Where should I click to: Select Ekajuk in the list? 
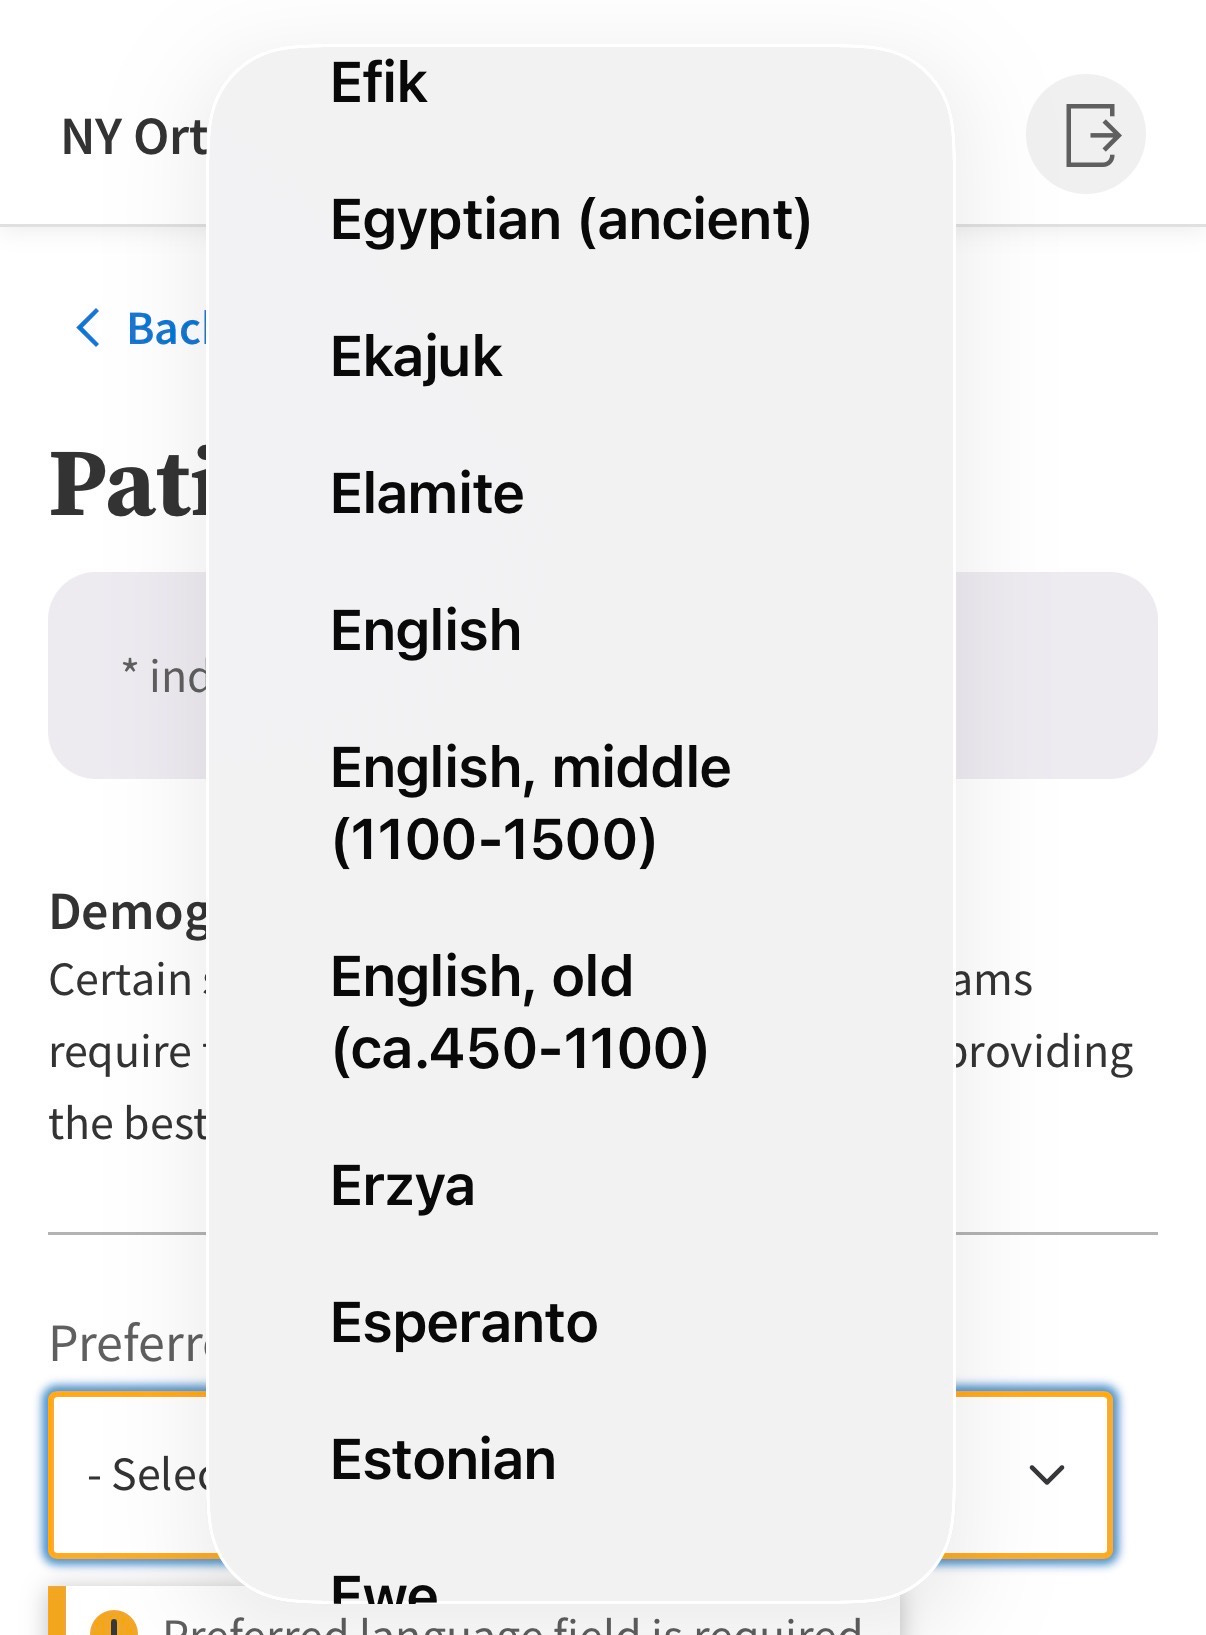point(580,356)
